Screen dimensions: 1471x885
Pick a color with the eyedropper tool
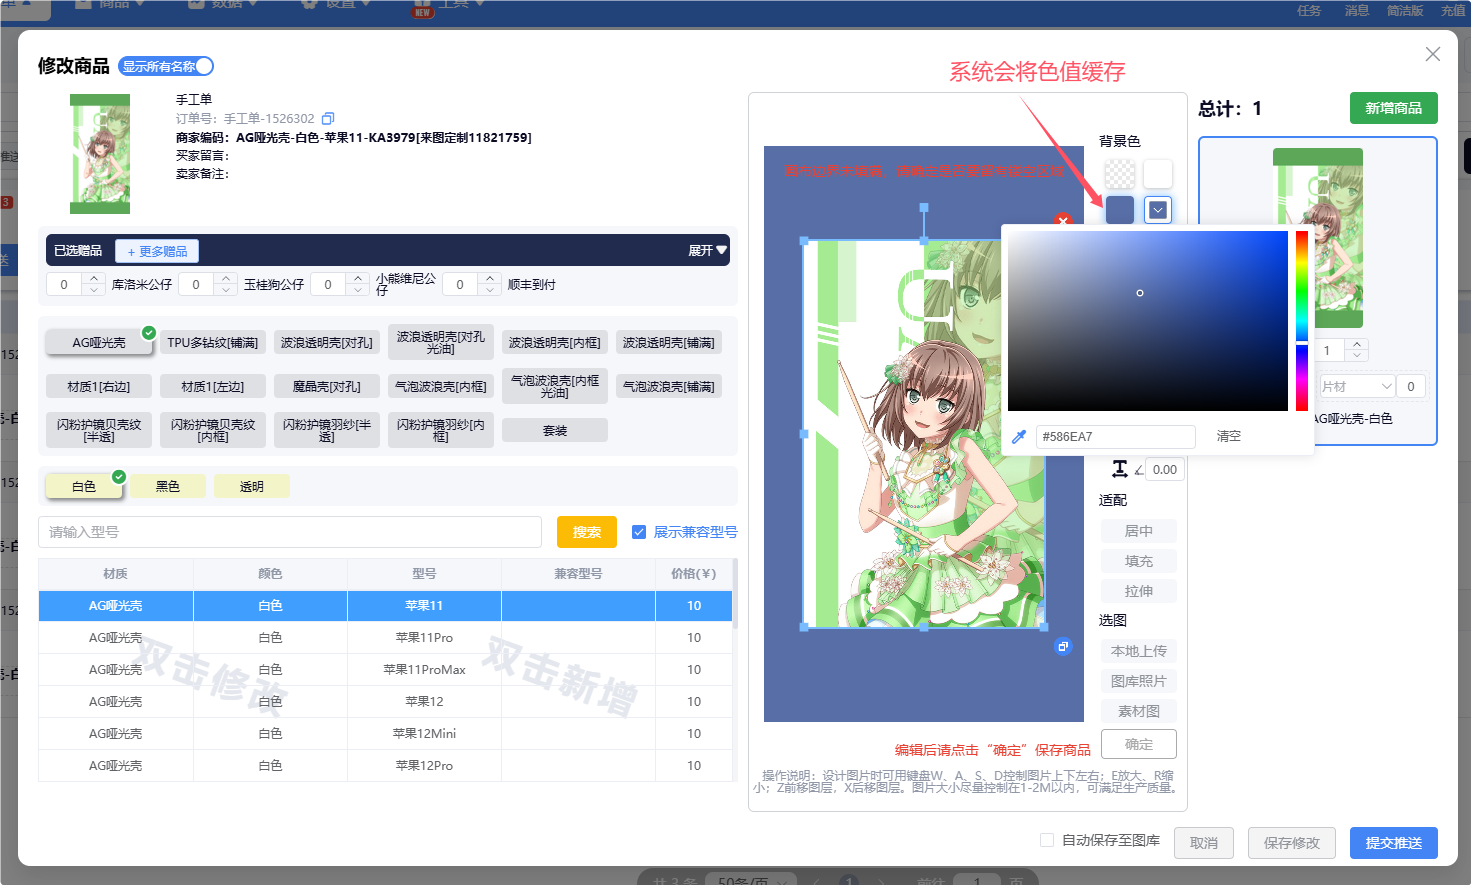[1019, 437]
